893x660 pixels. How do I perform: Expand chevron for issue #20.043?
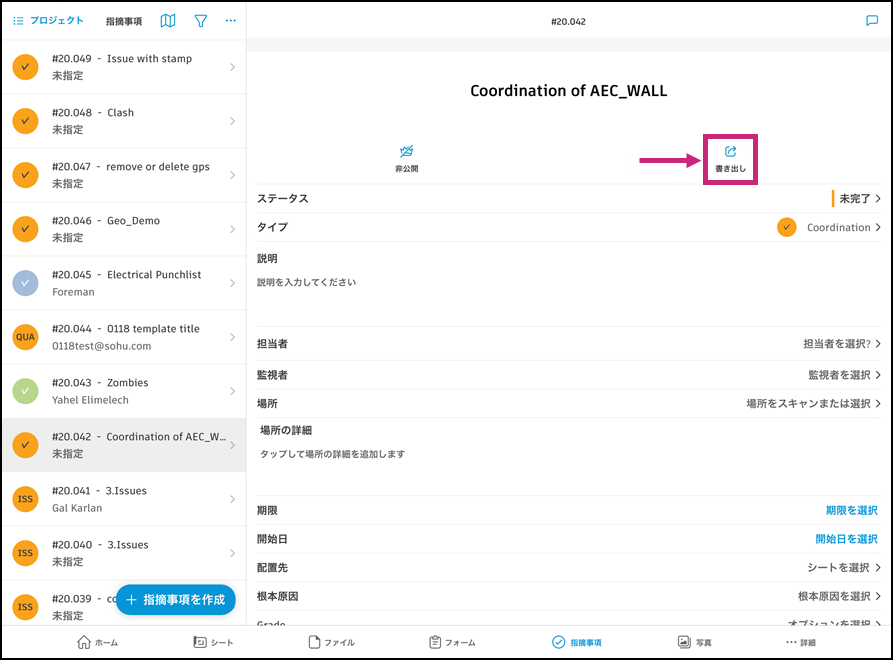pos(232,391)
